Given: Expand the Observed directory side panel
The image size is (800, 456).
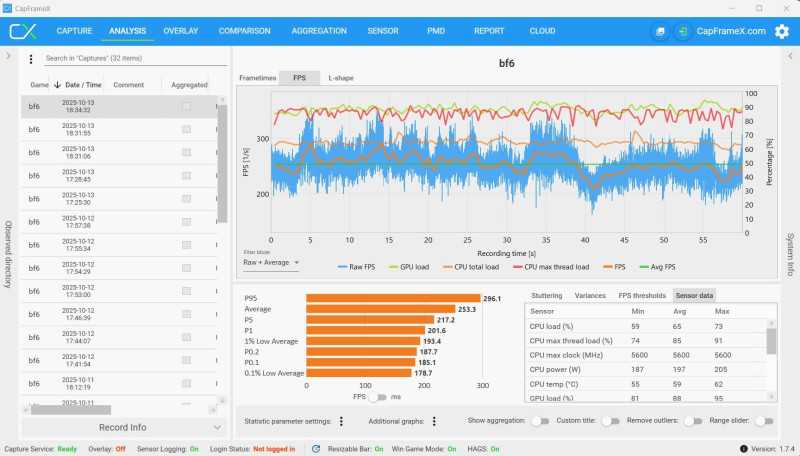Looking at the screenshot, I should (x=8, y=56).
